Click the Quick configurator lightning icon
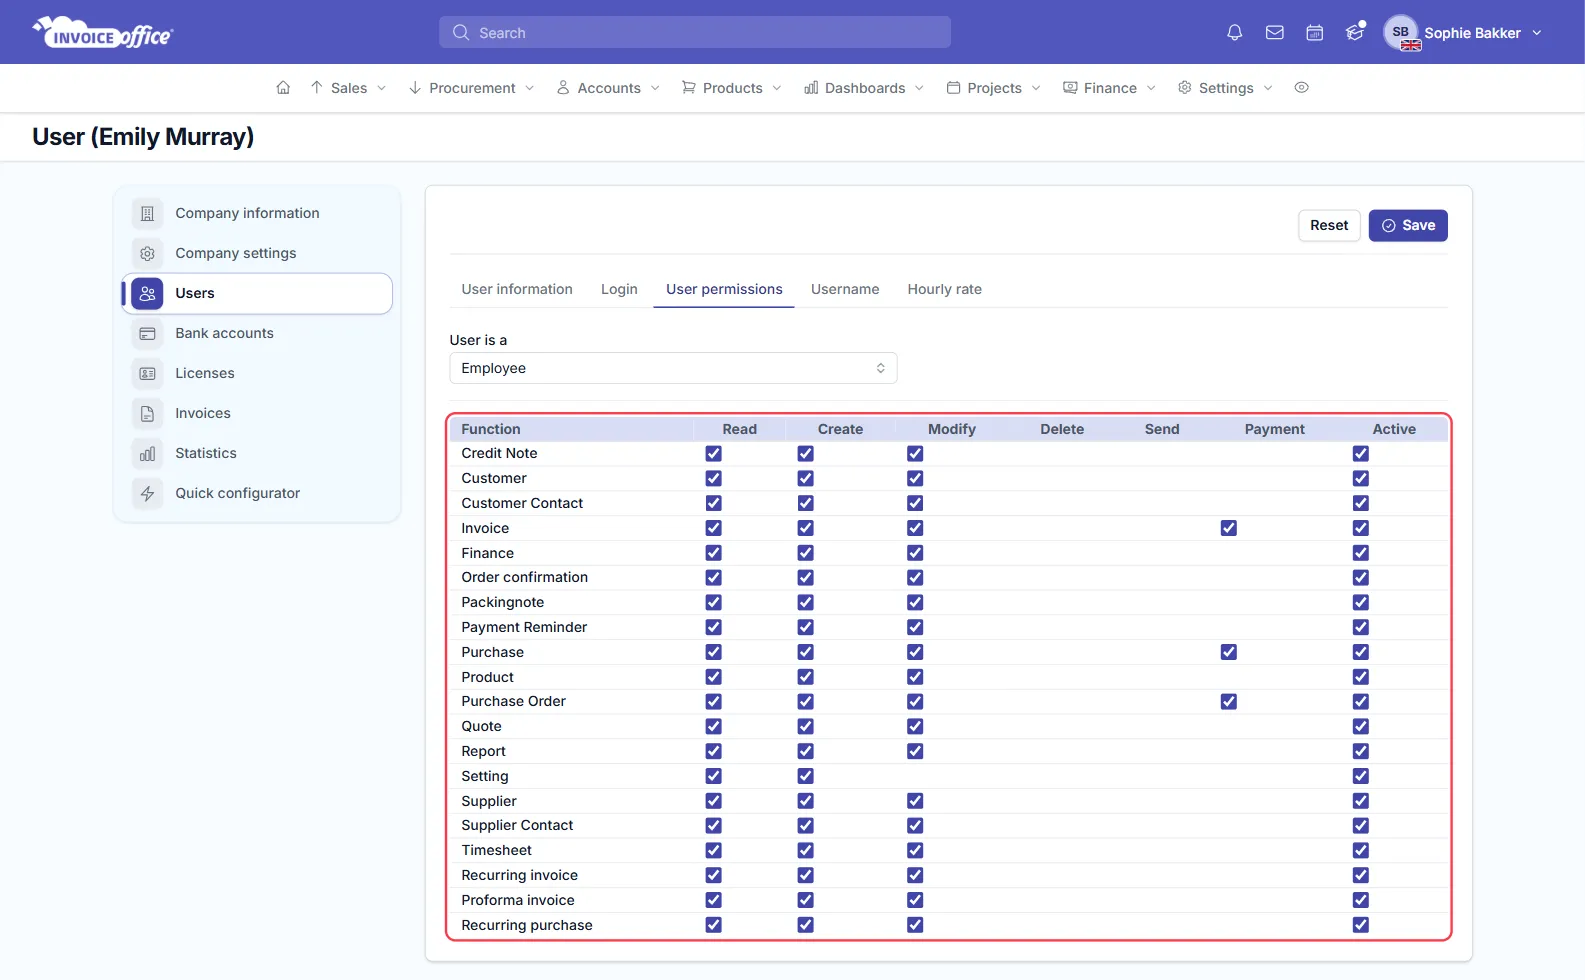 click(147, 493)
